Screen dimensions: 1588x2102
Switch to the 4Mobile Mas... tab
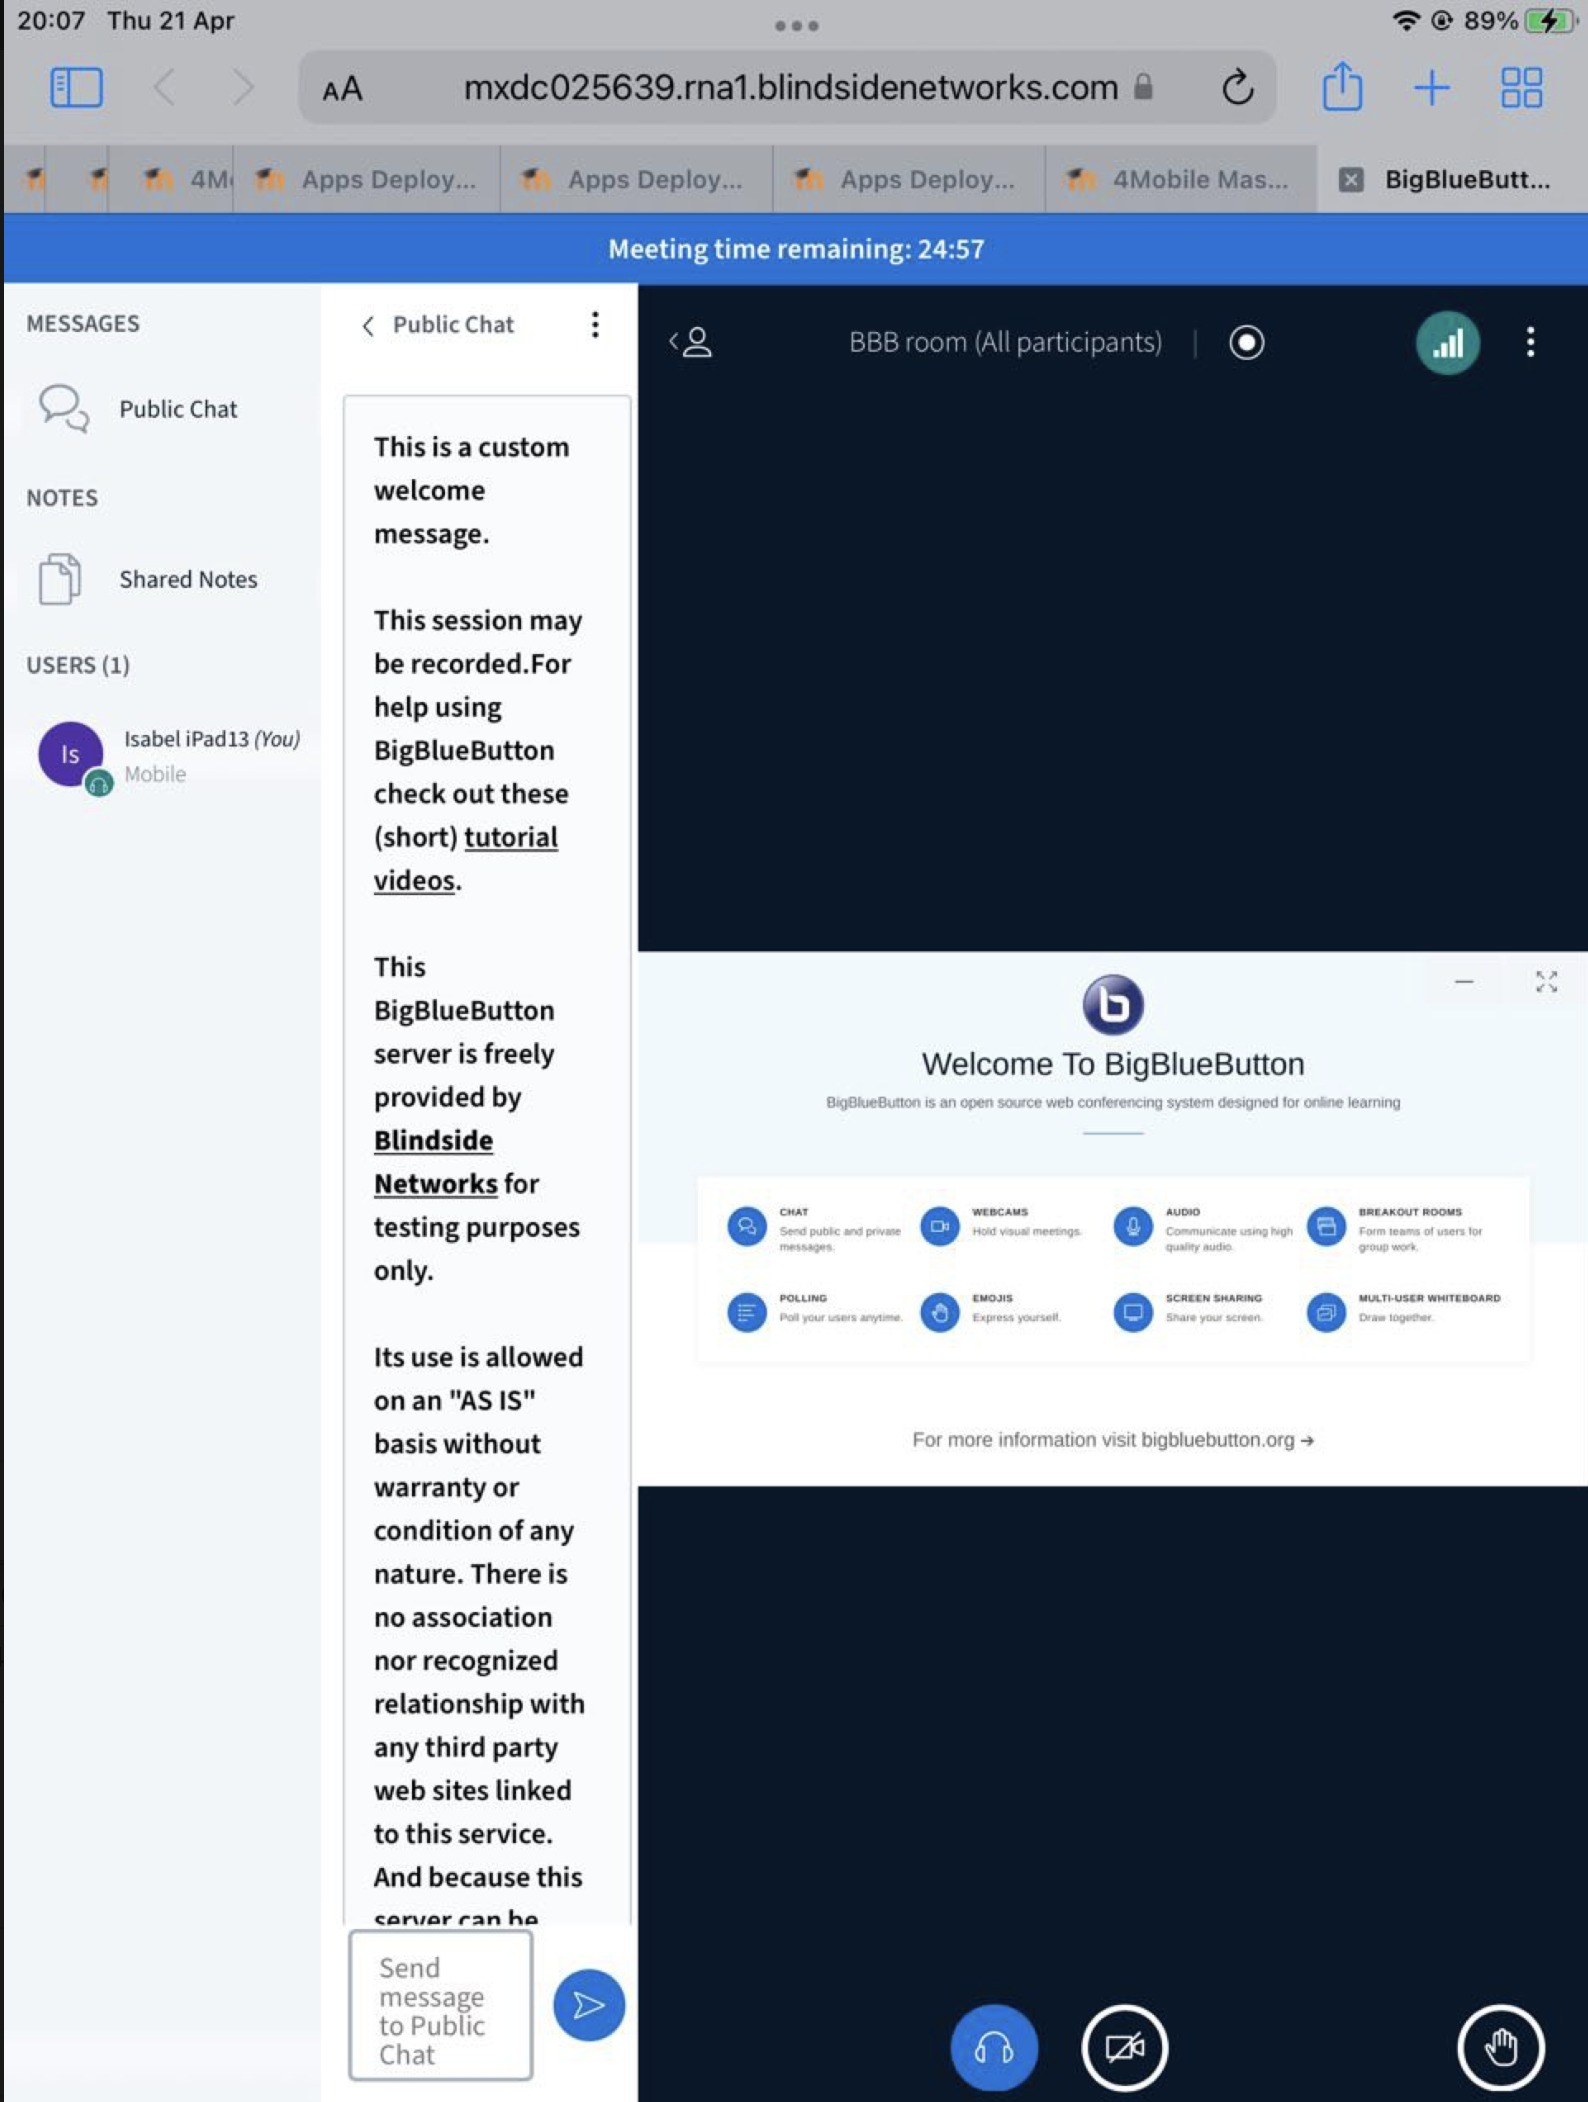coord(1181,179)
